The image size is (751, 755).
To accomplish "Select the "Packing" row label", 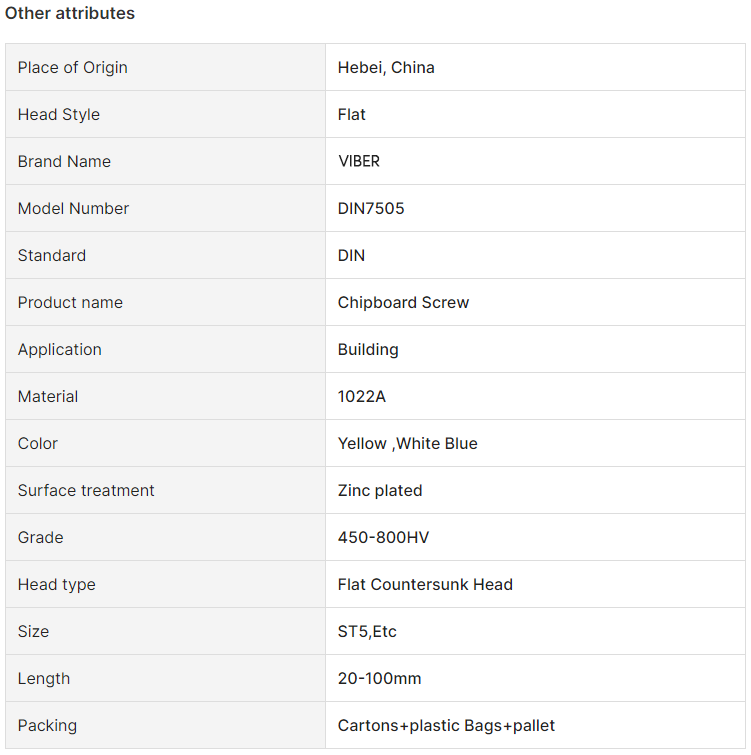I will click(x=47, y=726).
